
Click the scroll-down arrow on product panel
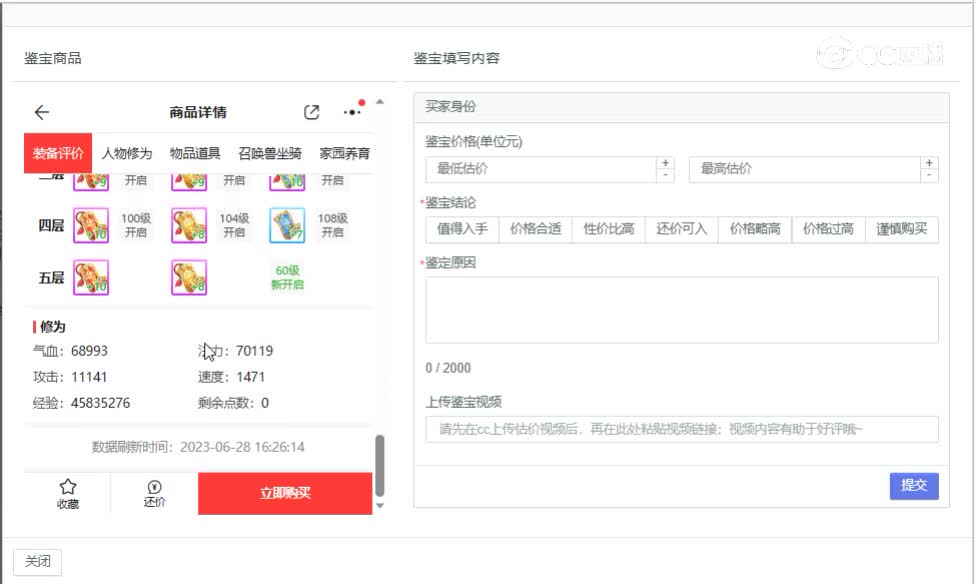tap(378, 506)
